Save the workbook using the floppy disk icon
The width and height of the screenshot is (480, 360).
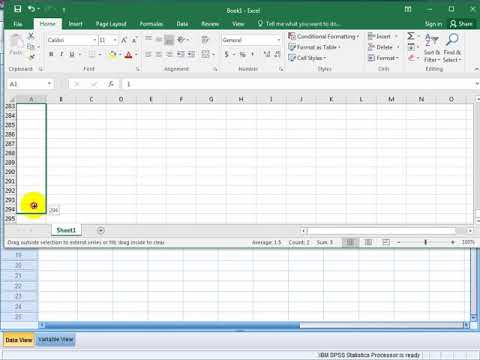coord(18,9)
